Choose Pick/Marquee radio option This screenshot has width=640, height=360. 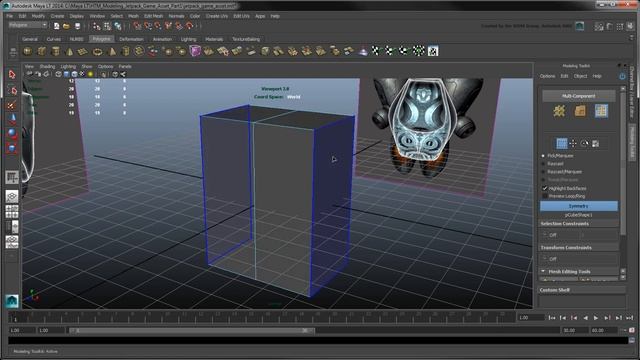(558, 156)
